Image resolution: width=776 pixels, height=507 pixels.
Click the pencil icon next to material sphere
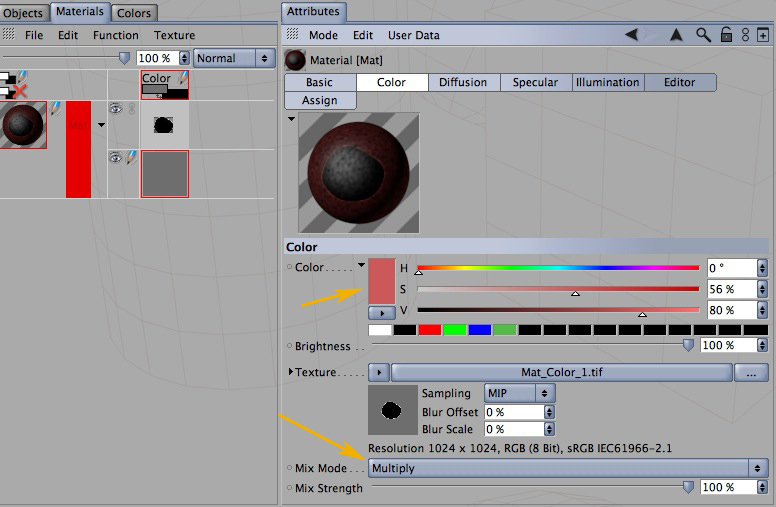[x=55, y=108]
